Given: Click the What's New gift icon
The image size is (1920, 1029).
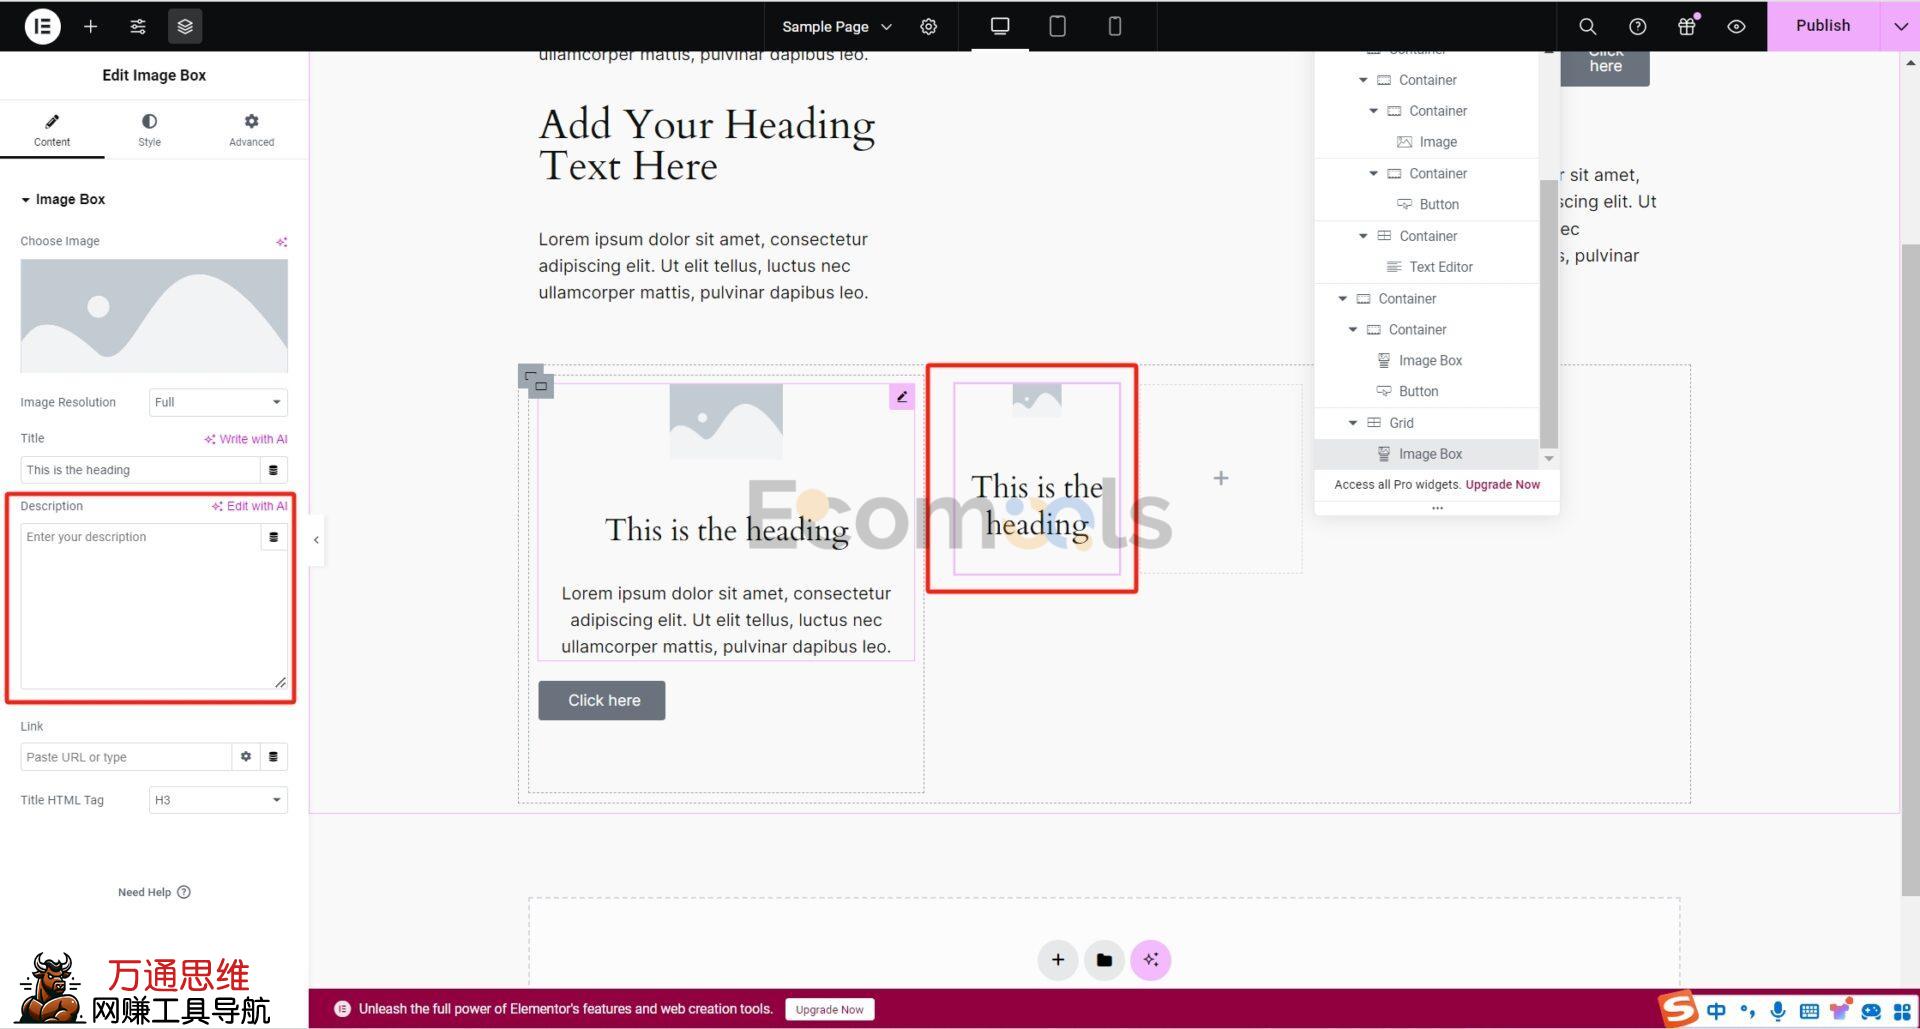Looking at the screenshot, I should (1687, 26).
